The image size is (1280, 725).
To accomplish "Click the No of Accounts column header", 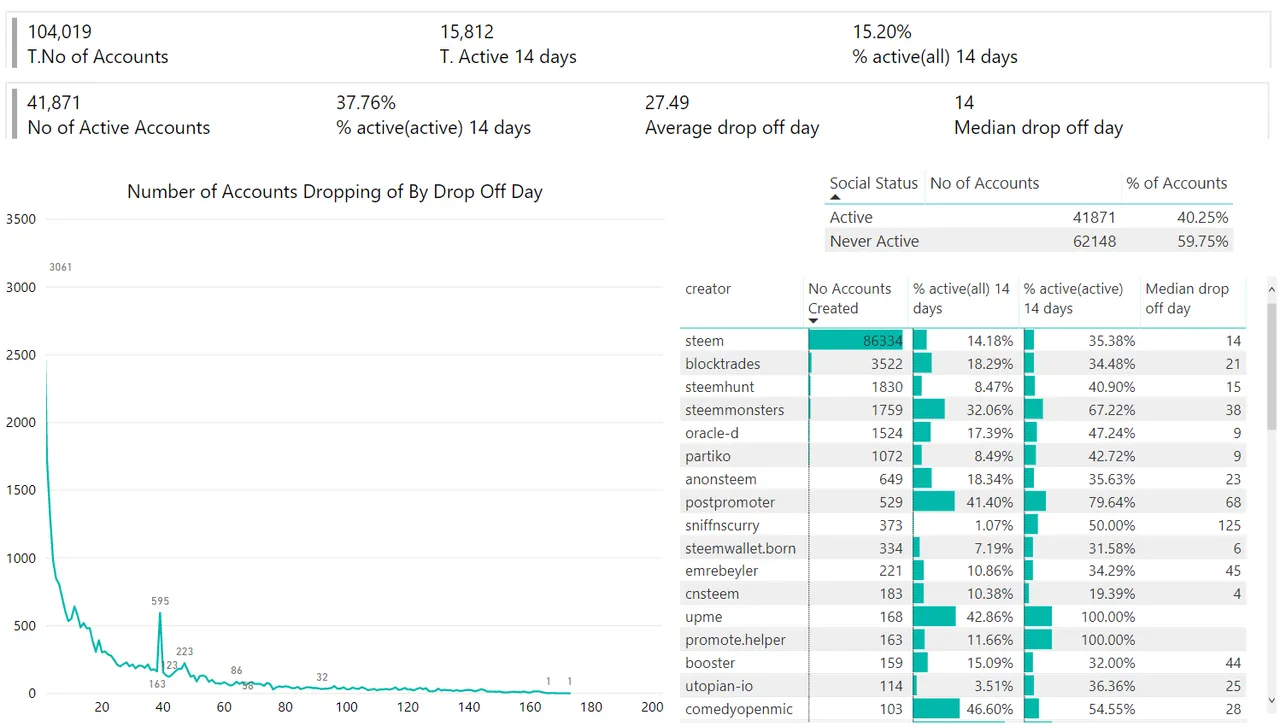I will click(x=984, y=183).
